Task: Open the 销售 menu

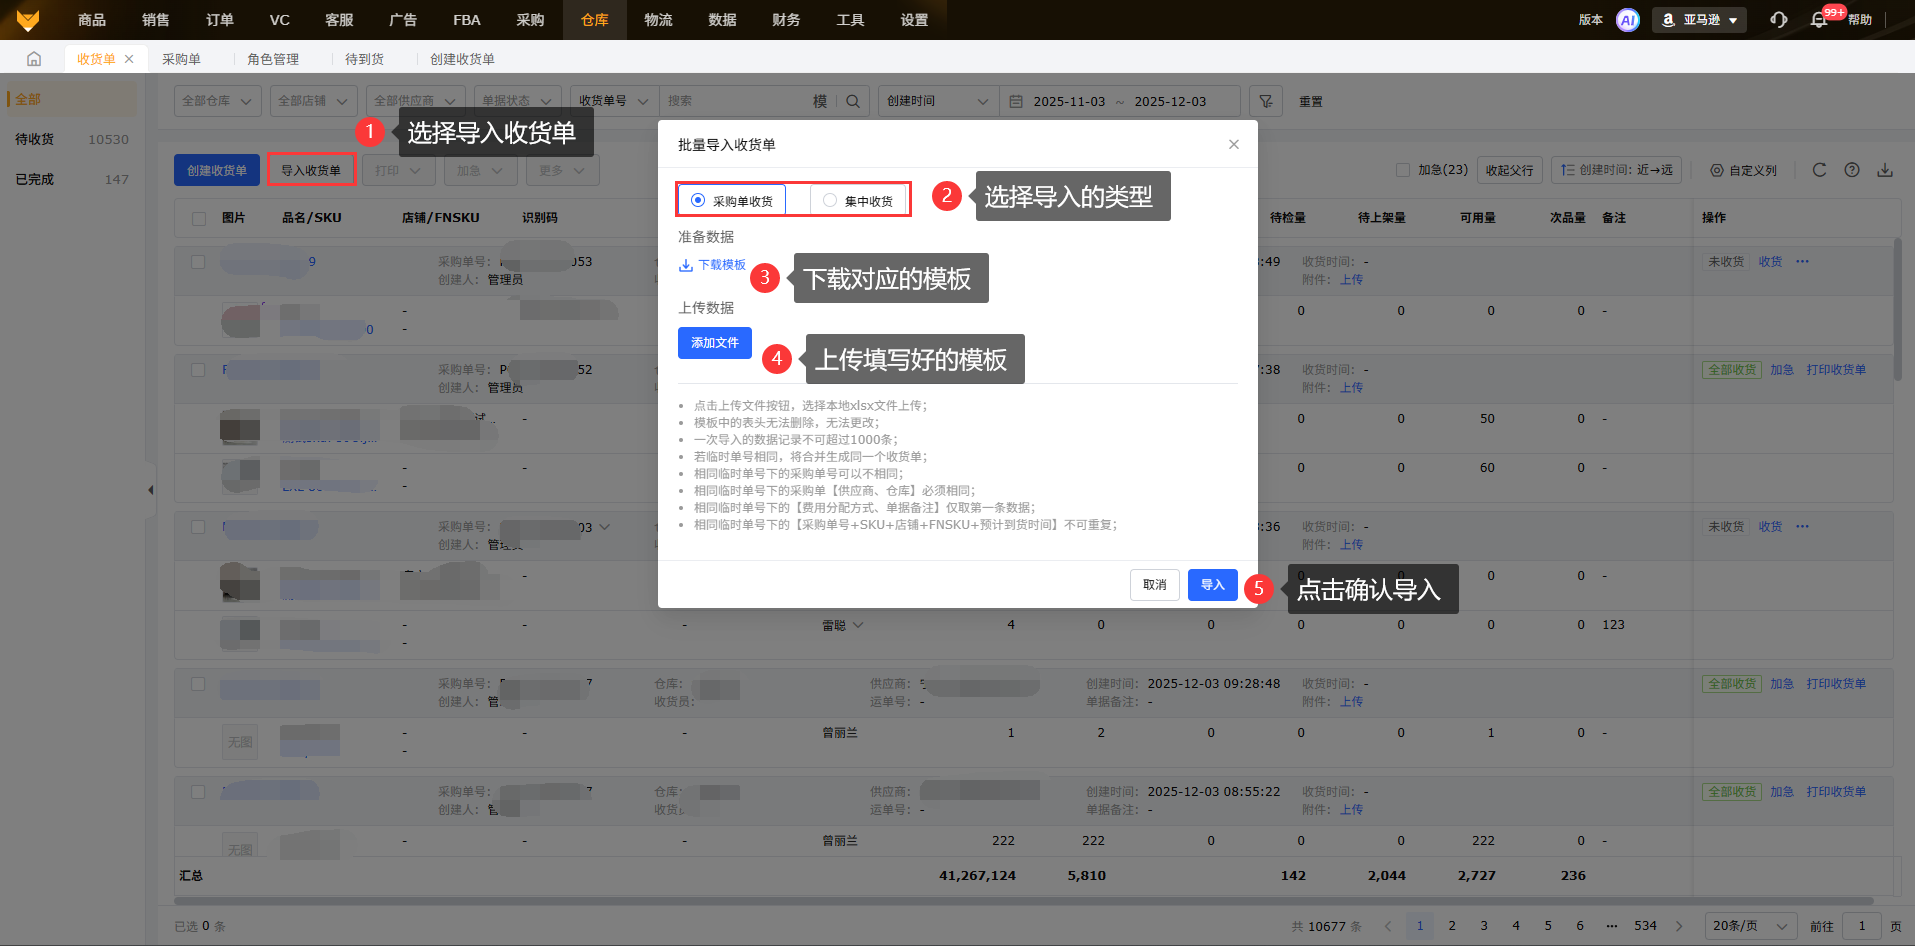Action: pos(156,20)
